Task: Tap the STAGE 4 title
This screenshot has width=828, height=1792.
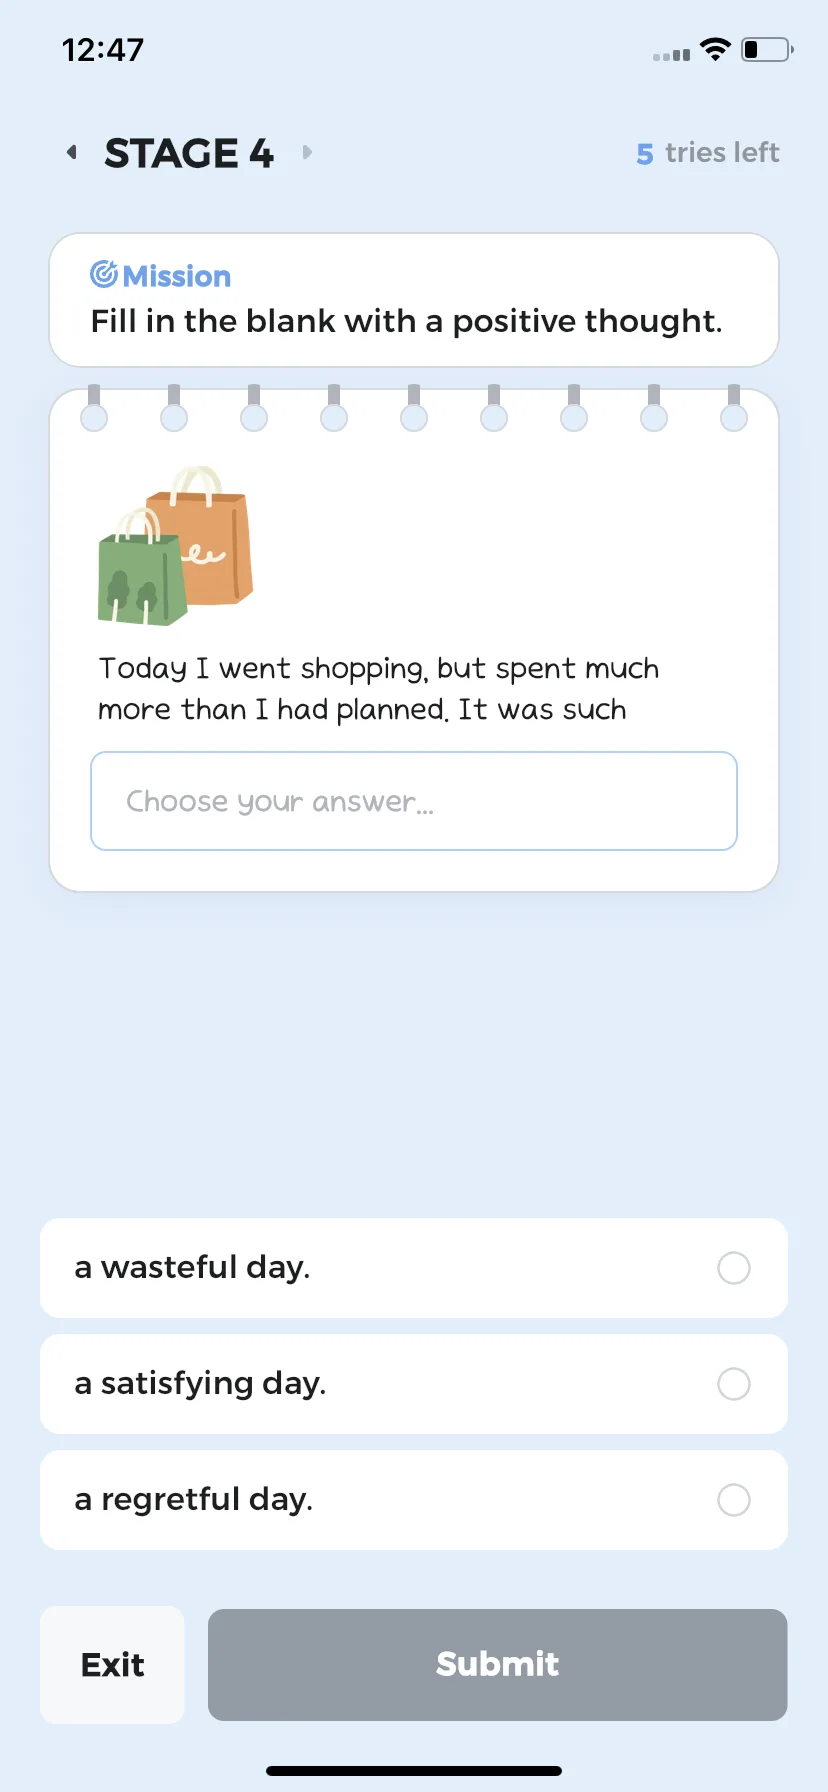Action: pyautogui.click(x=189, y=153)
